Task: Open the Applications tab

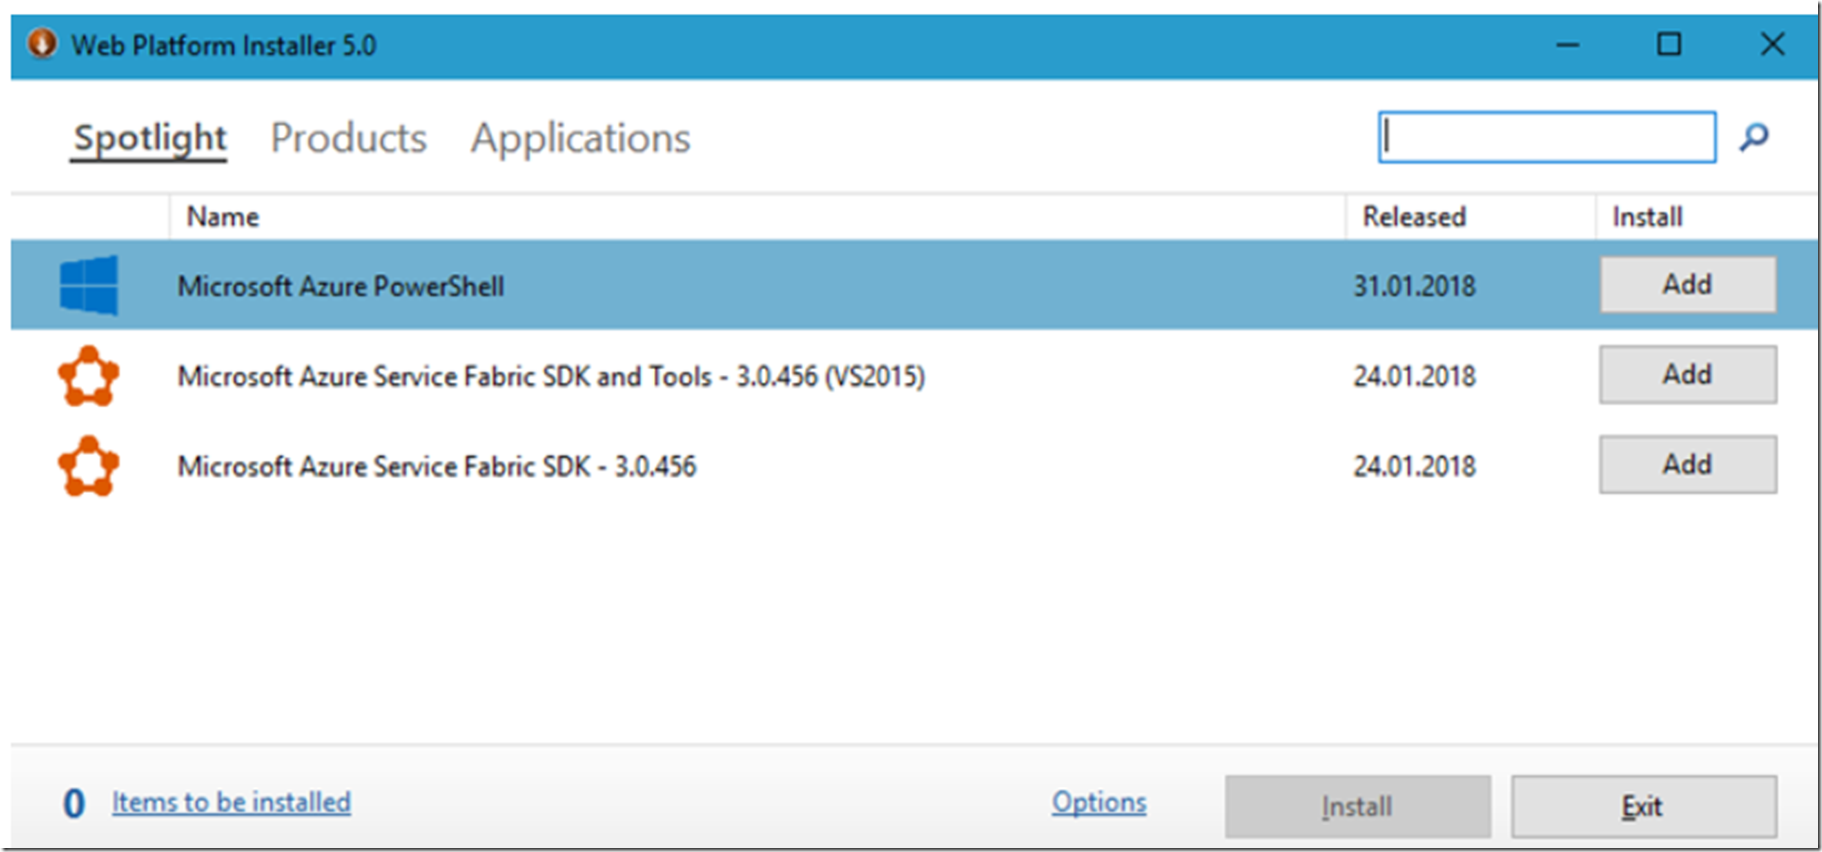Action: click(x=580, y=138)
